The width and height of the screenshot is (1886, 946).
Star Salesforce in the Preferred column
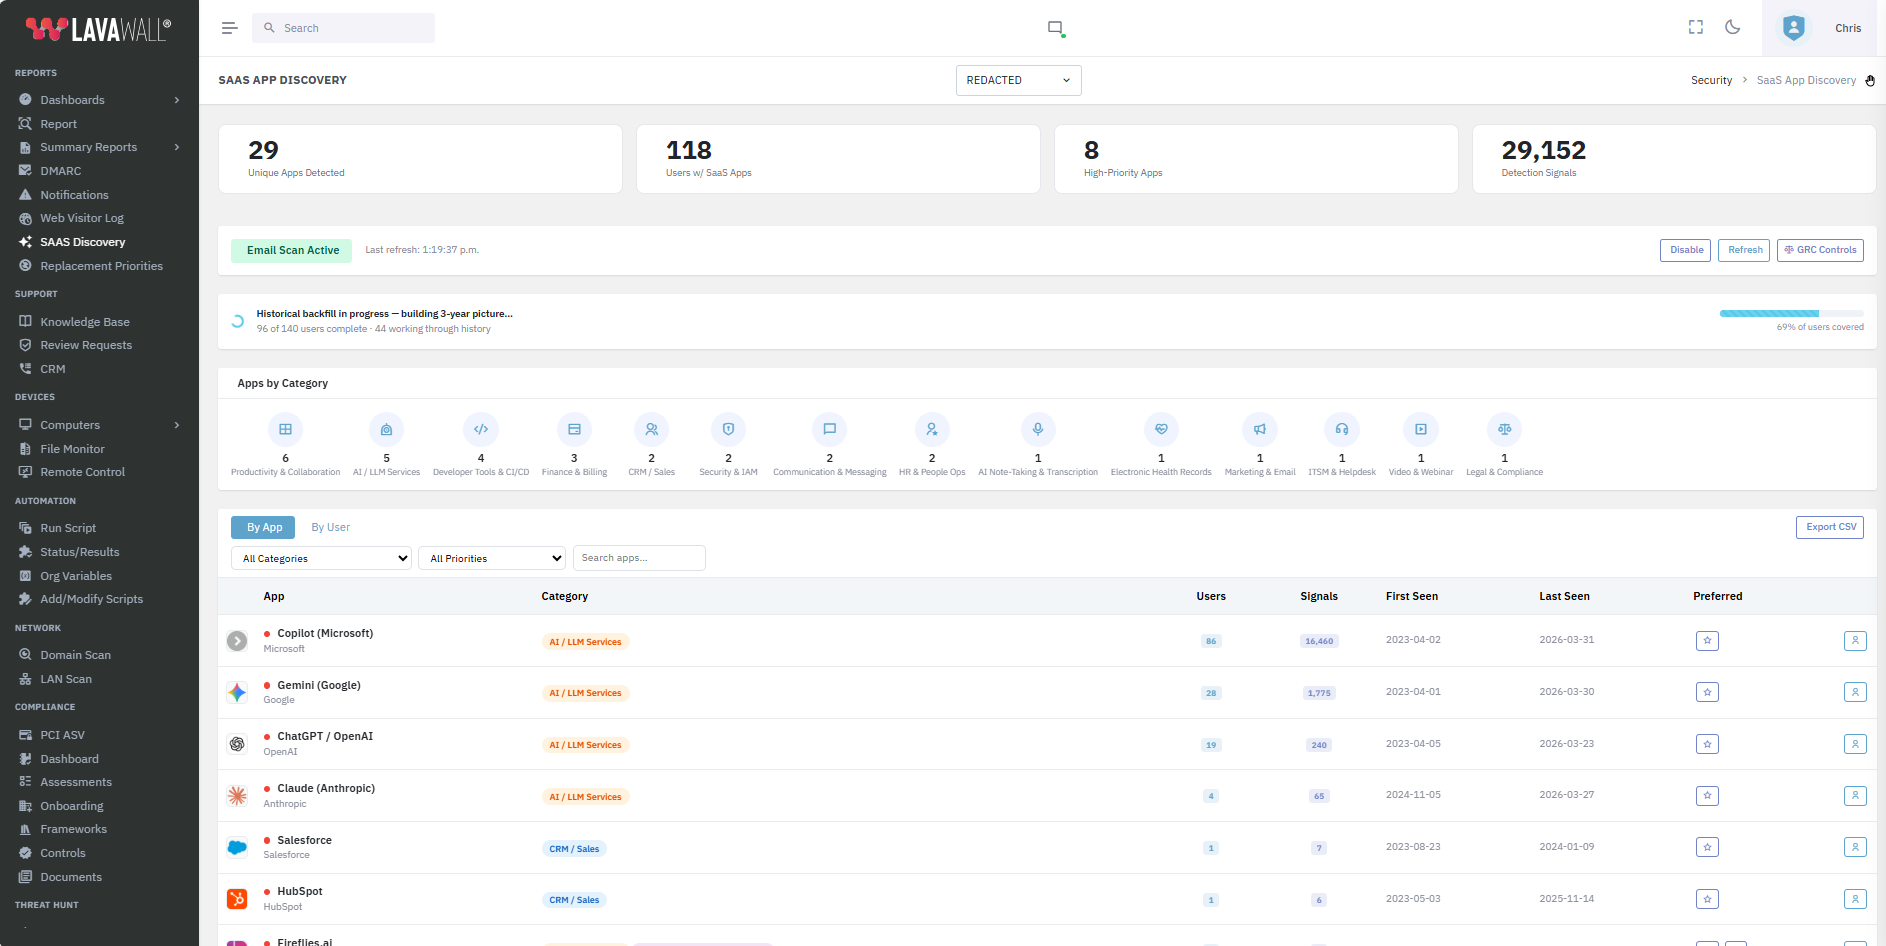pos(1707,847)
